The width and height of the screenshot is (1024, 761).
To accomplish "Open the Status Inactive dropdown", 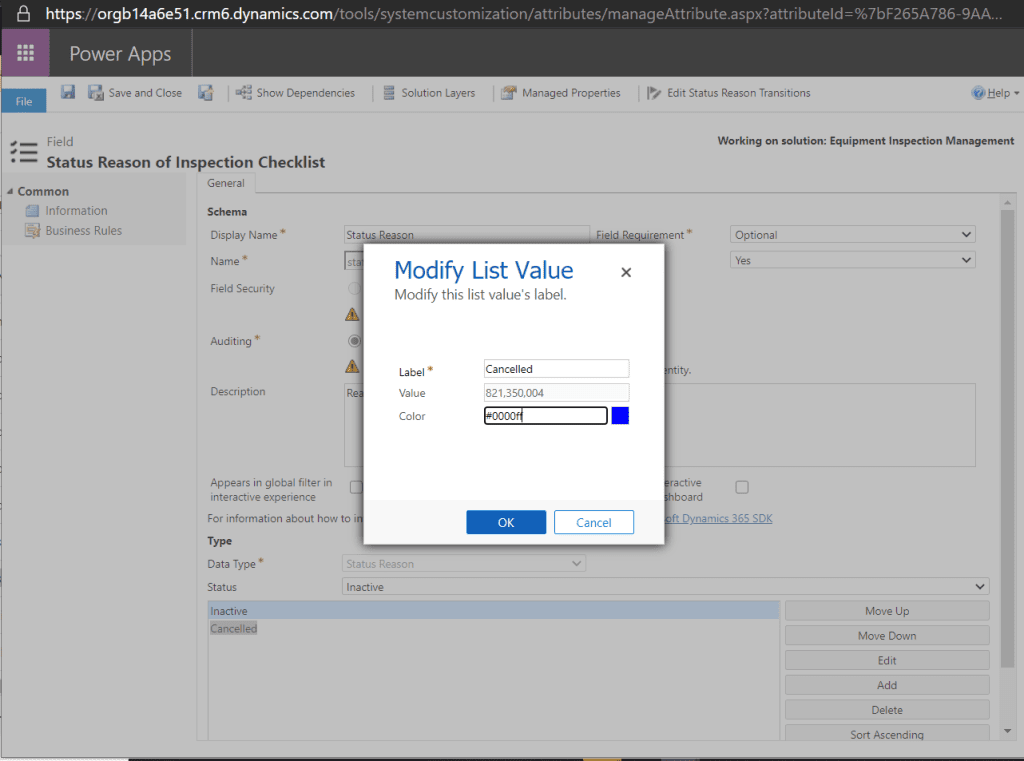I will point(665,587).
